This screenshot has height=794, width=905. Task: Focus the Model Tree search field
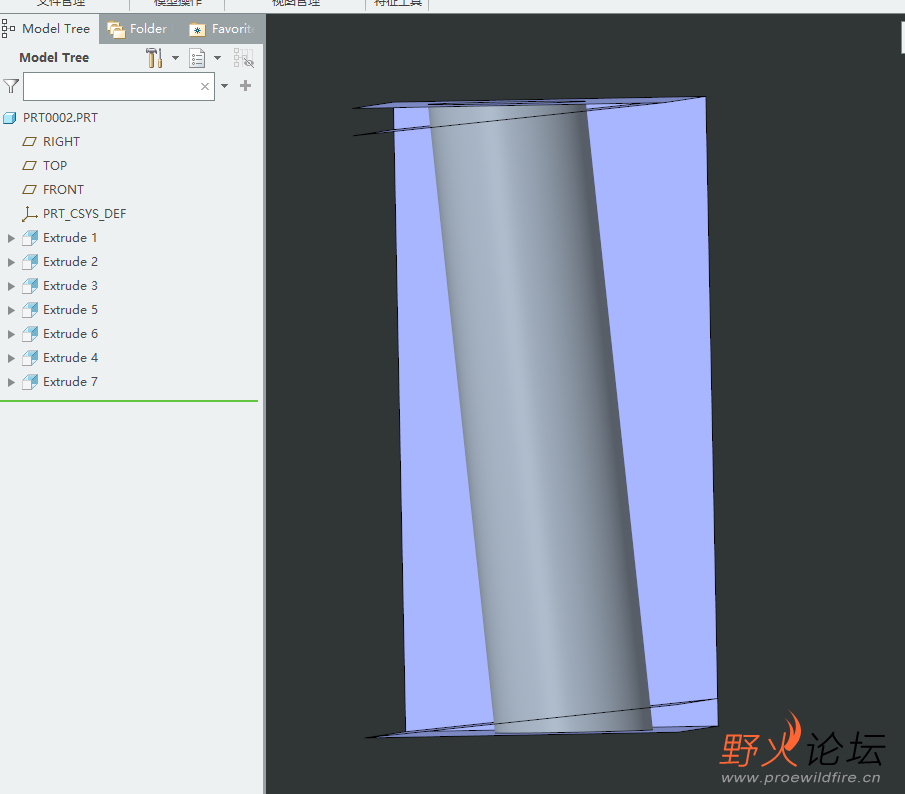[119, 87]
